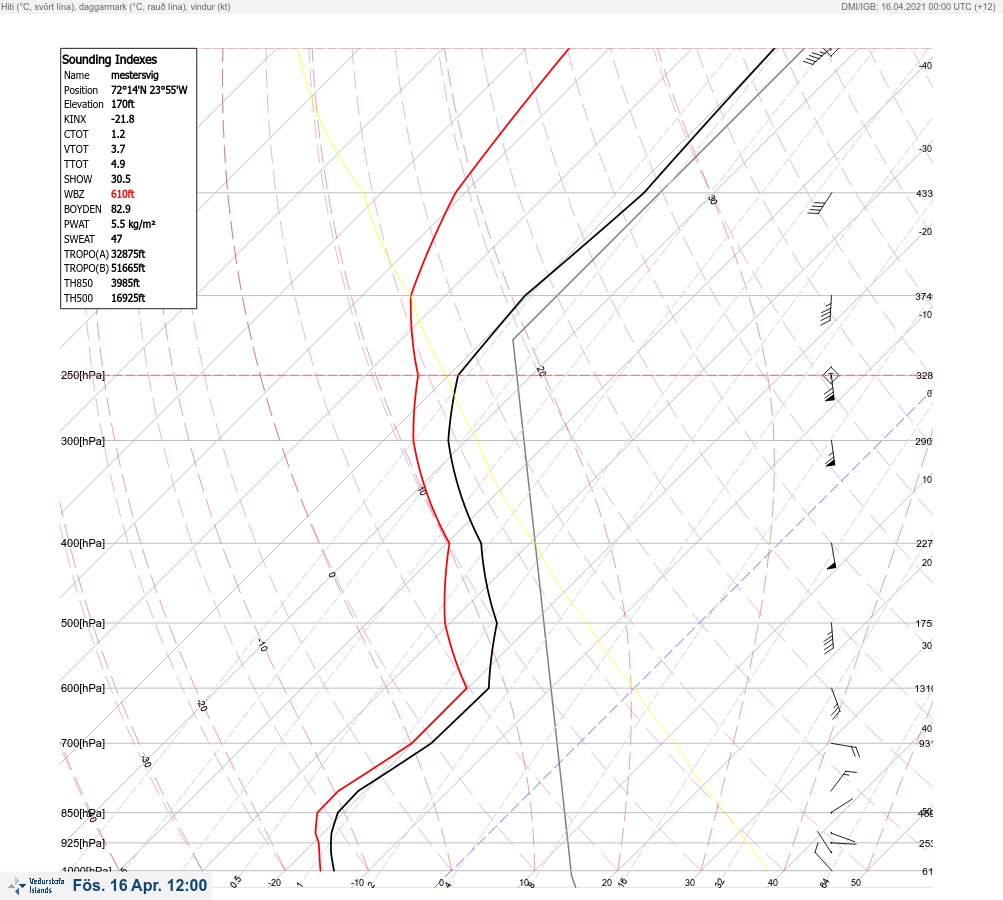
Task: Click the red WBZ value 610ft
Action: (122, 194)
